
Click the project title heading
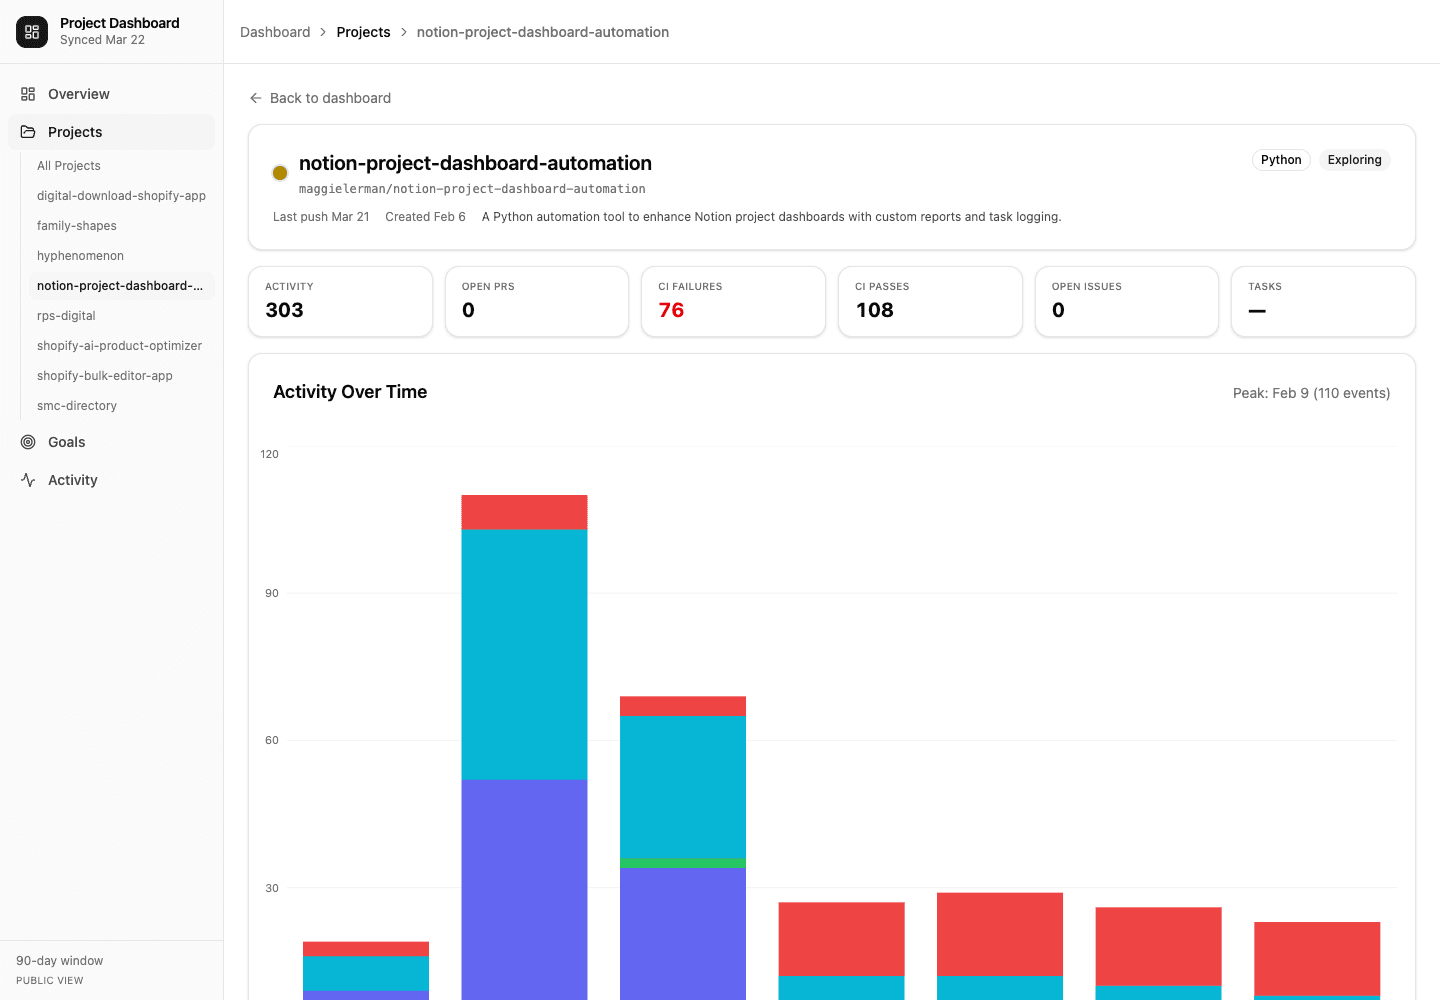(x=475, y=163)
